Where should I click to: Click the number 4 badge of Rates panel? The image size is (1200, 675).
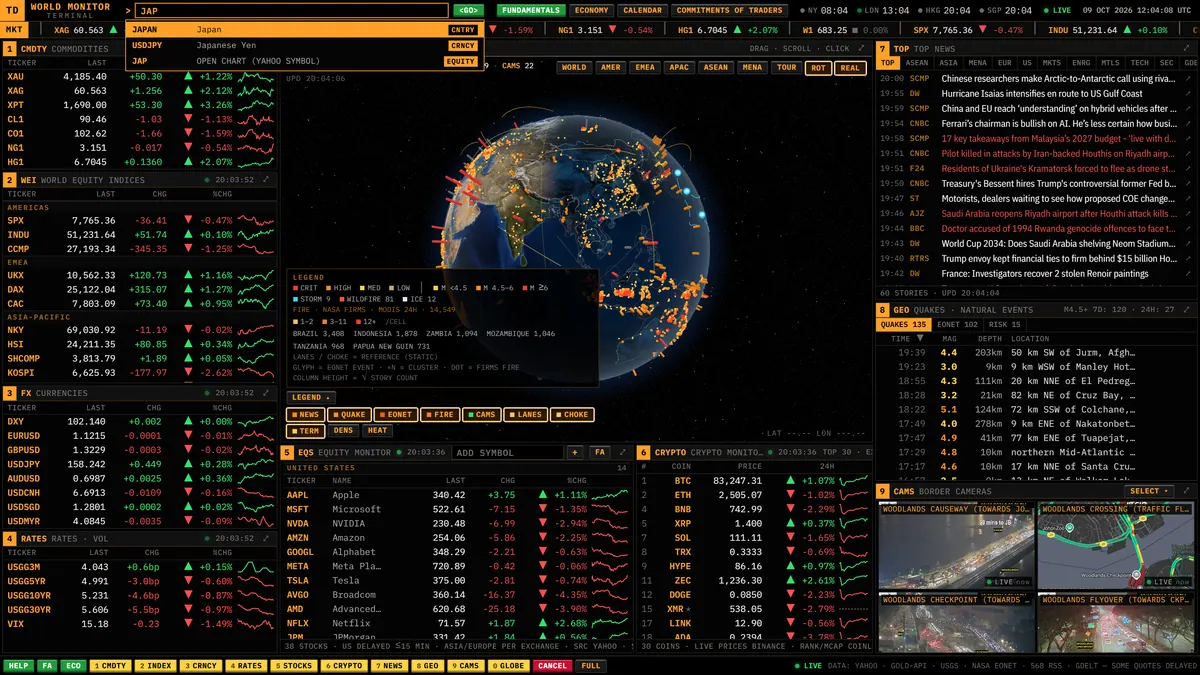pyautogui.click(x=10, y=538)
